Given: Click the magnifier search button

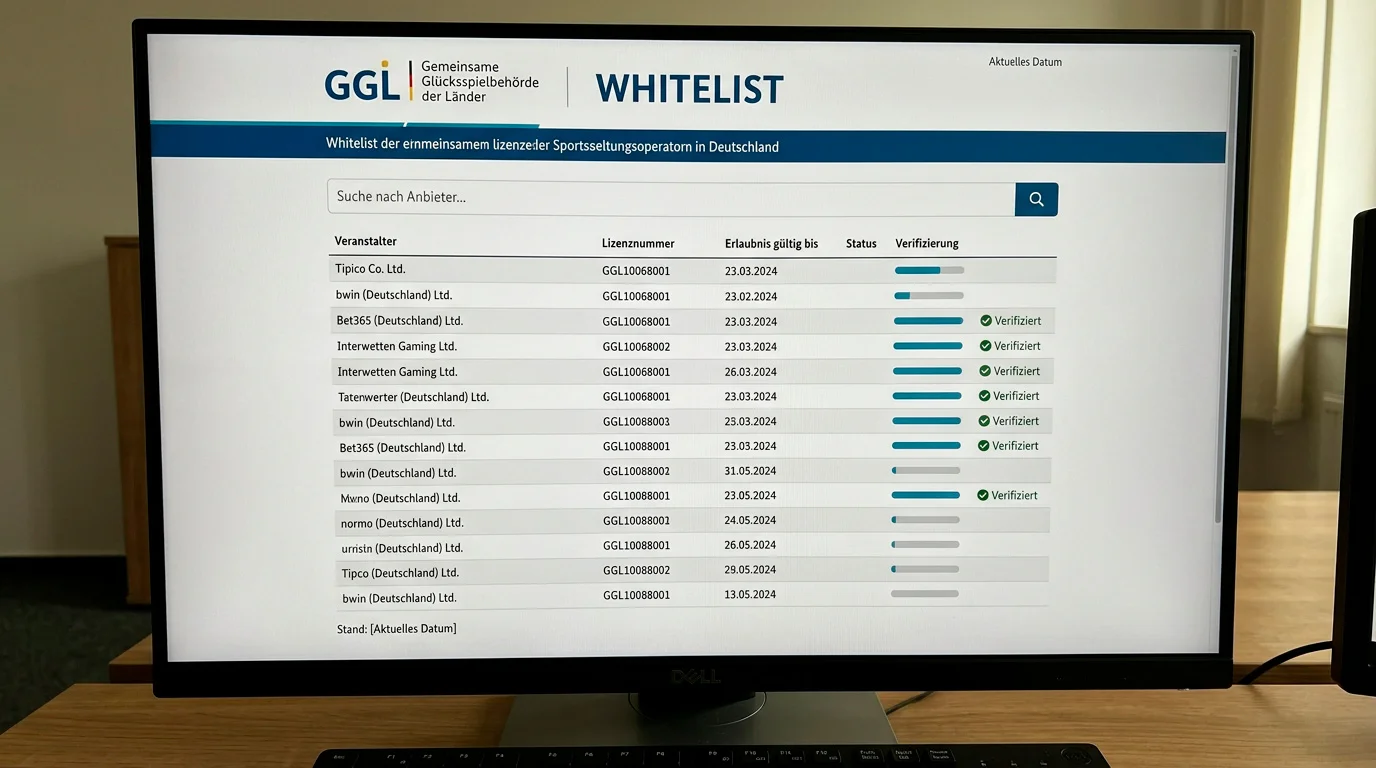Looking at the screenshot, I should 1036,199.
